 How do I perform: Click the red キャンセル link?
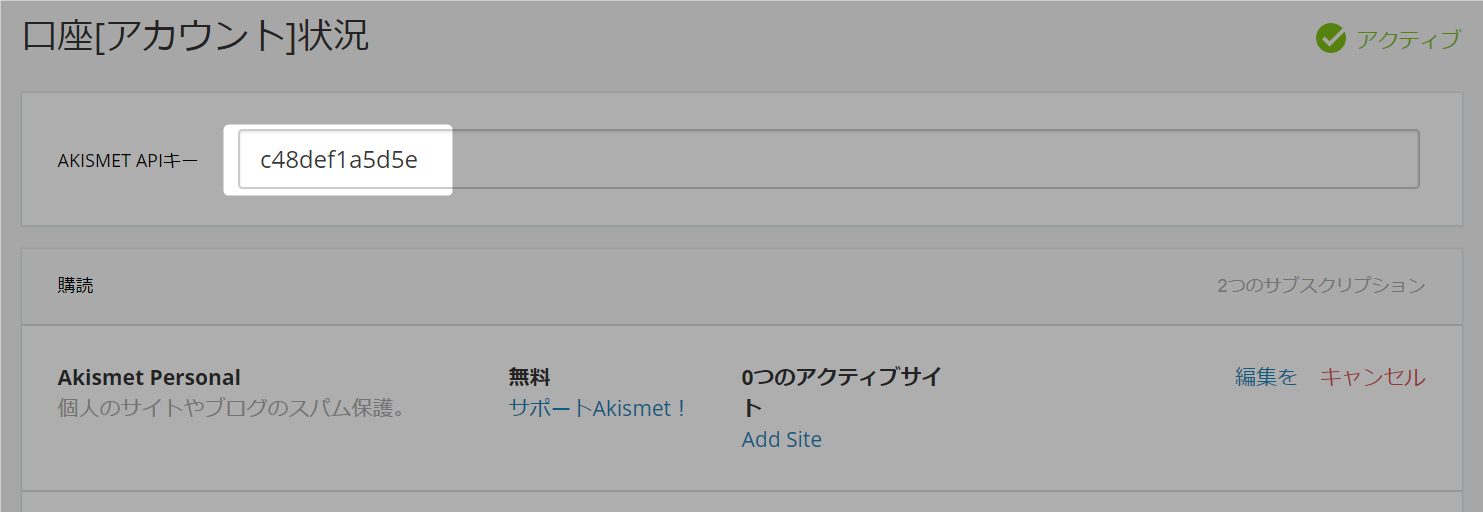pos(1373,377)
